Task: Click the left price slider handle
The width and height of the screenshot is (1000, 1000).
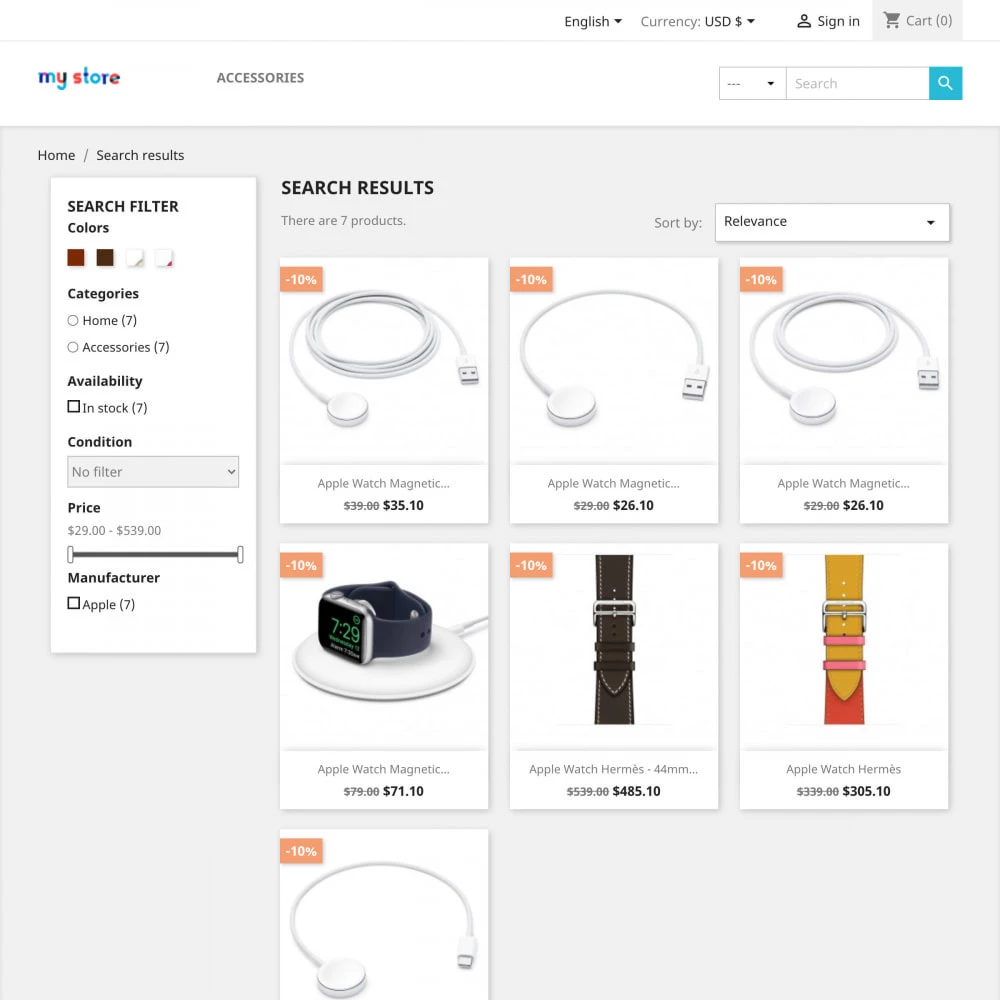Action: click(x=70, y=554)
